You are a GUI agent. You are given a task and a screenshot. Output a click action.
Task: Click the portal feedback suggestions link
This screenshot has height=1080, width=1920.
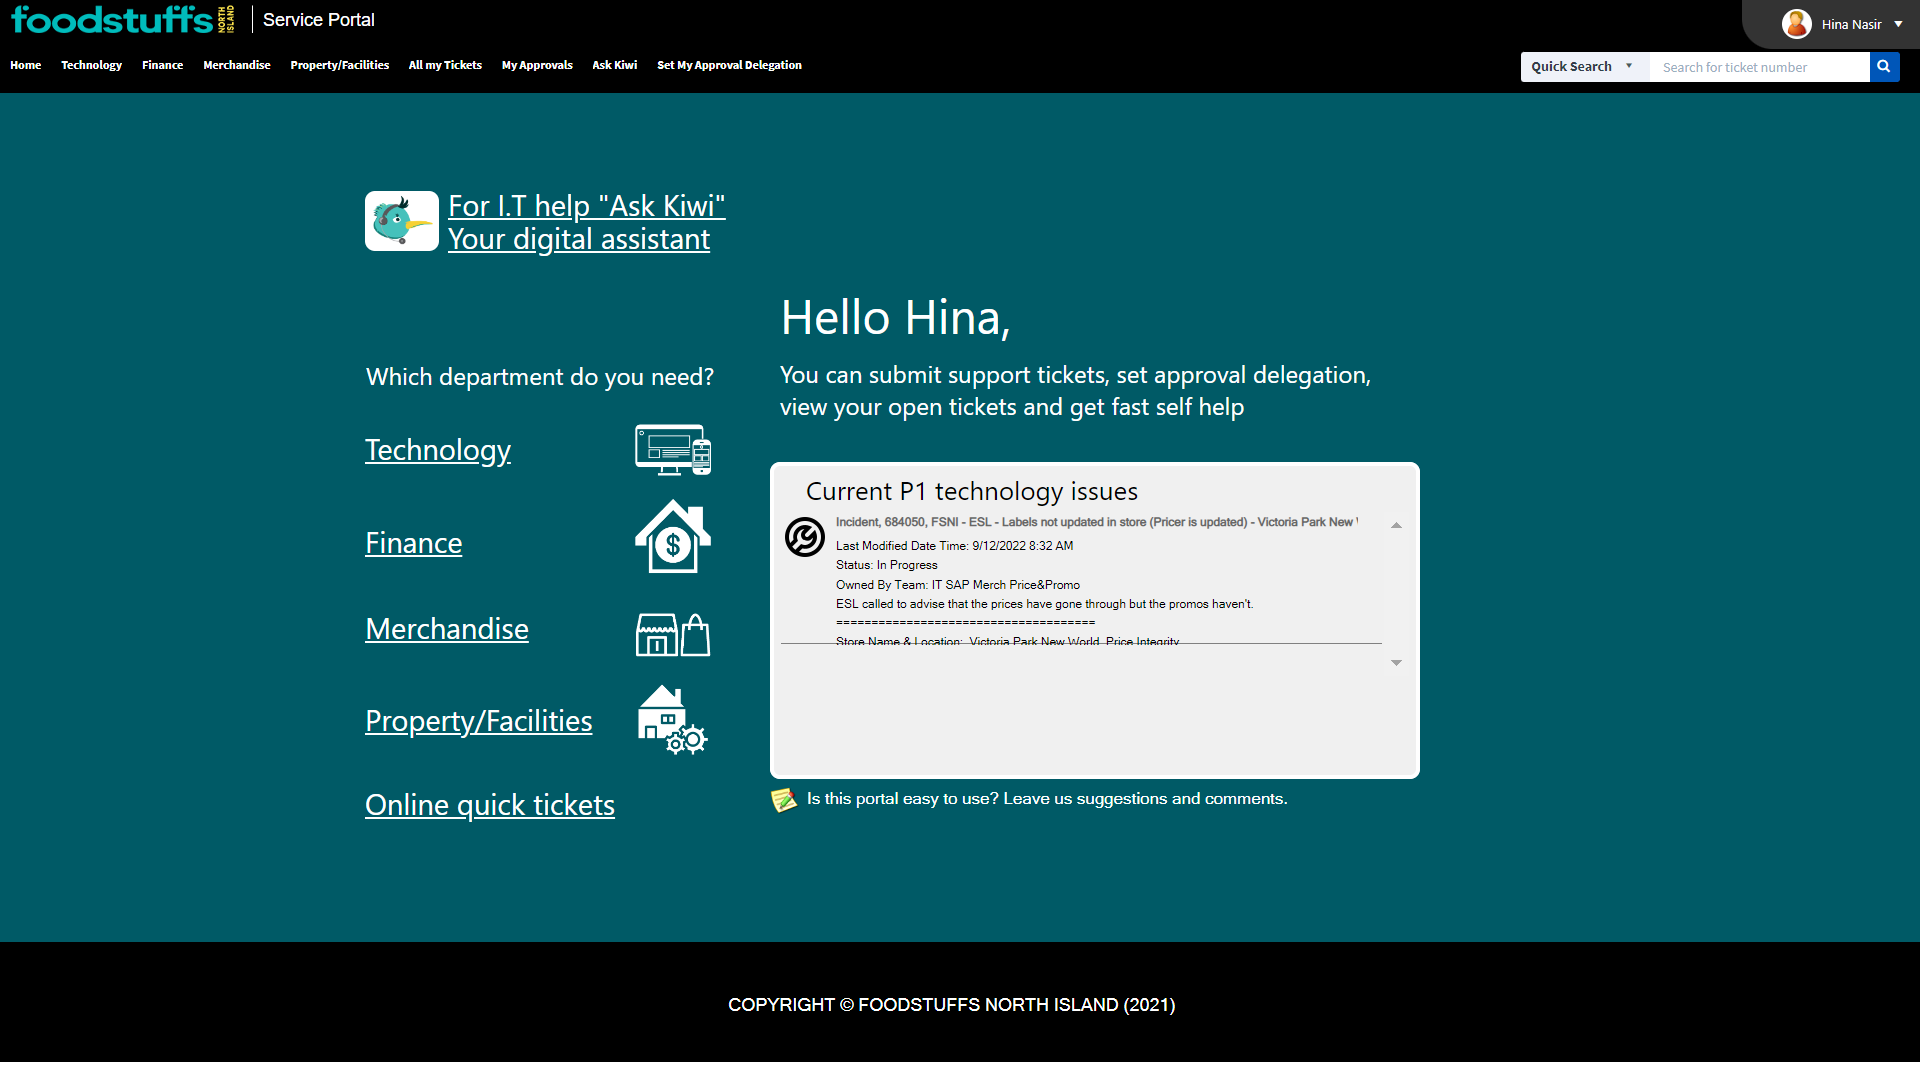[1047, 799]
